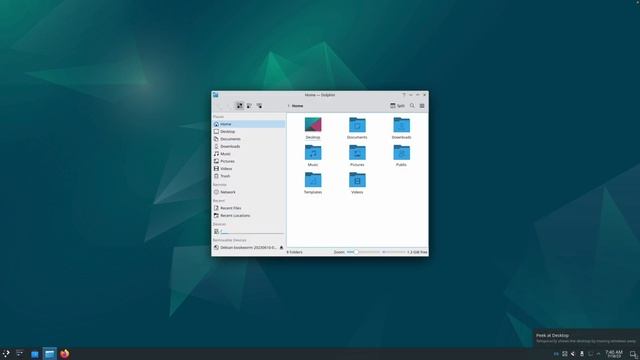Select the Music folder icon in file view
Image resolution: width=640 pixels, height=360 pixels.
[x=313, y=152]
